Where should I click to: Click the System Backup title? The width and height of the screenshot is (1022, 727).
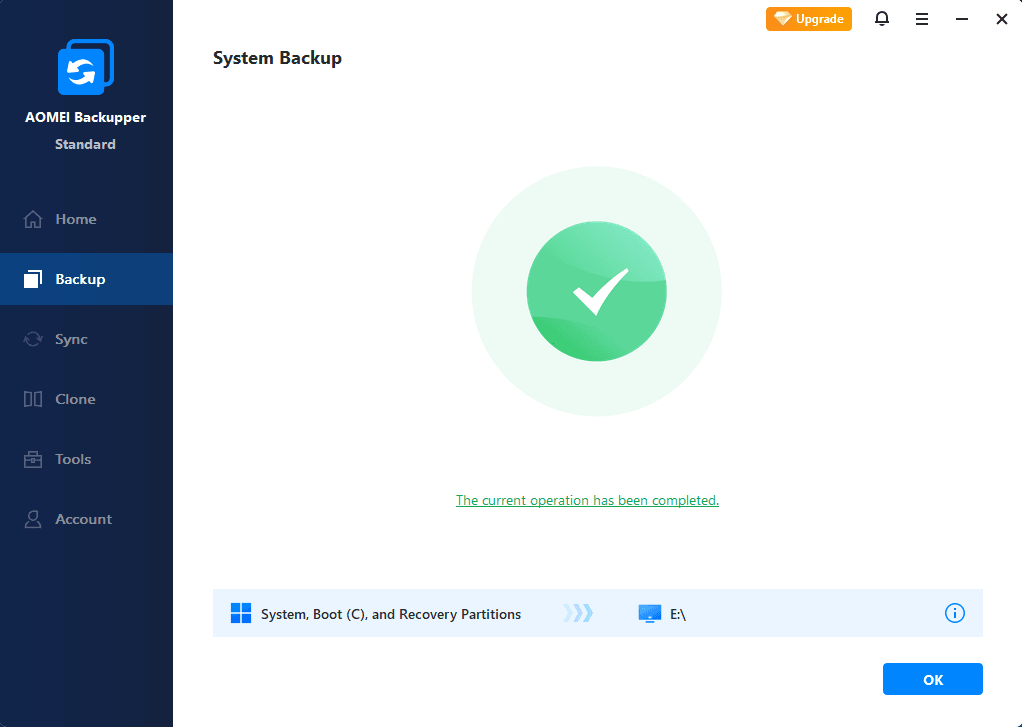click(x=277, y=58)
